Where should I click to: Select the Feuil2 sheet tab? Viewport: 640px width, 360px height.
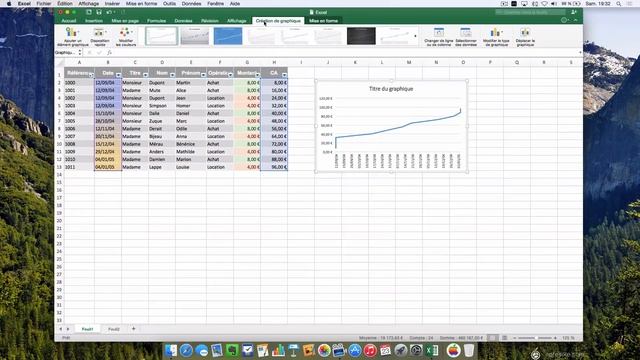point(113,329)
